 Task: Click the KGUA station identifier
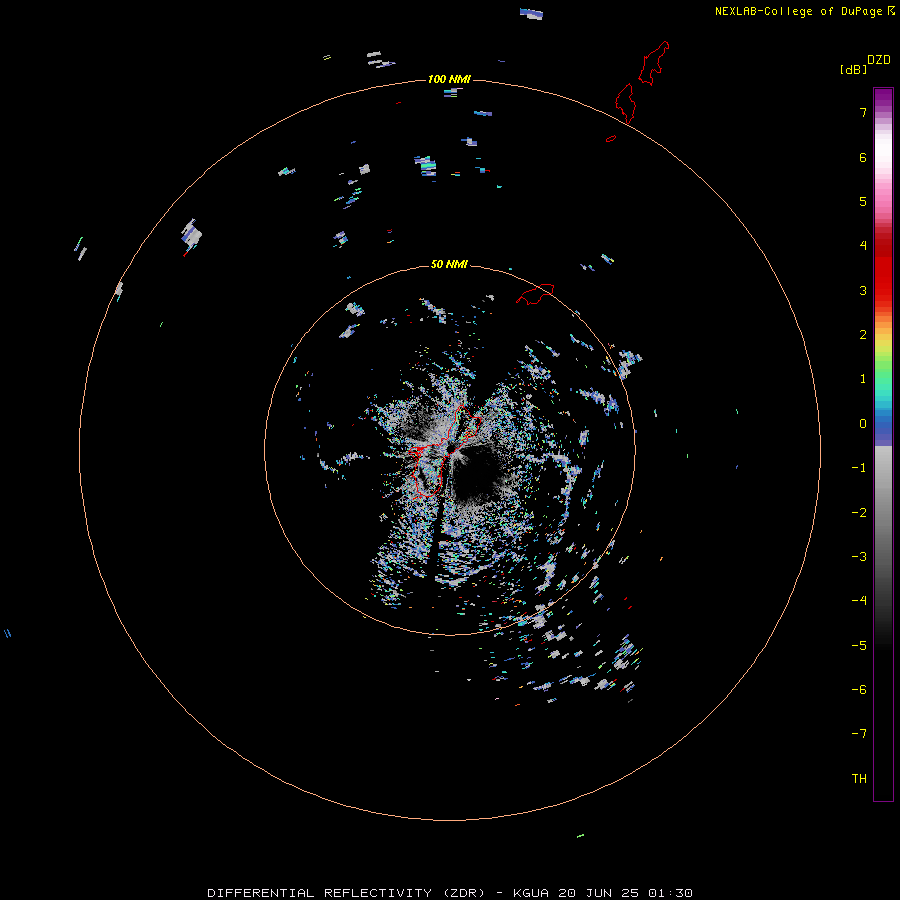530,893
